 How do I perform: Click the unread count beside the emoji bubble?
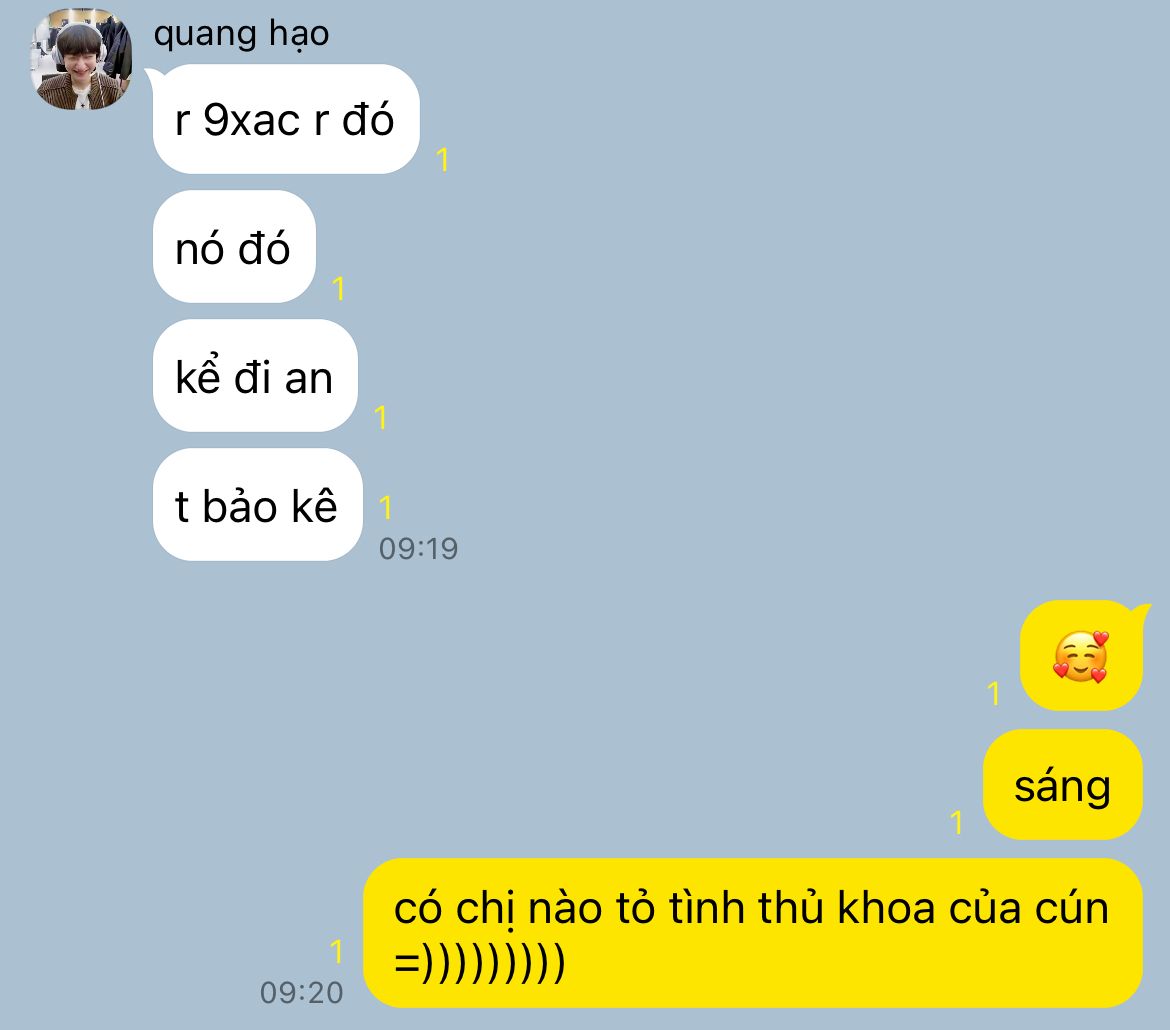click(x=993, y=693)
